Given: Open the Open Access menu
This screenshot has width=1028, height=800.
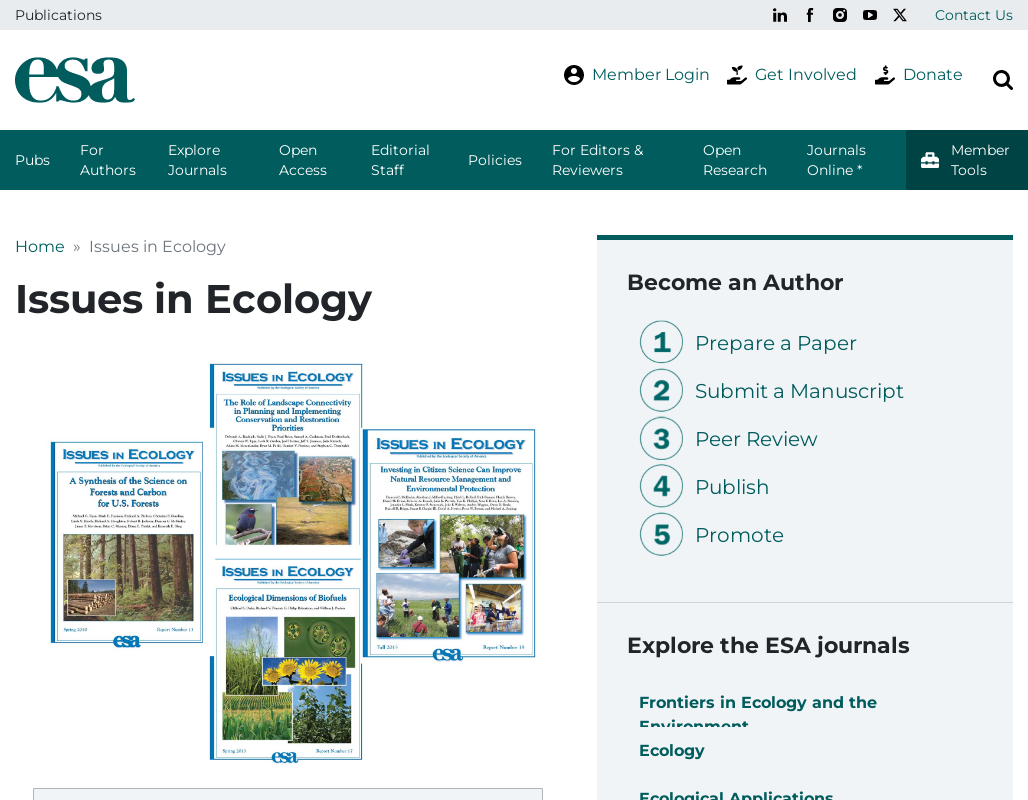Looking at the screenshot, I should pyautogui.click(x=303, y=160).
